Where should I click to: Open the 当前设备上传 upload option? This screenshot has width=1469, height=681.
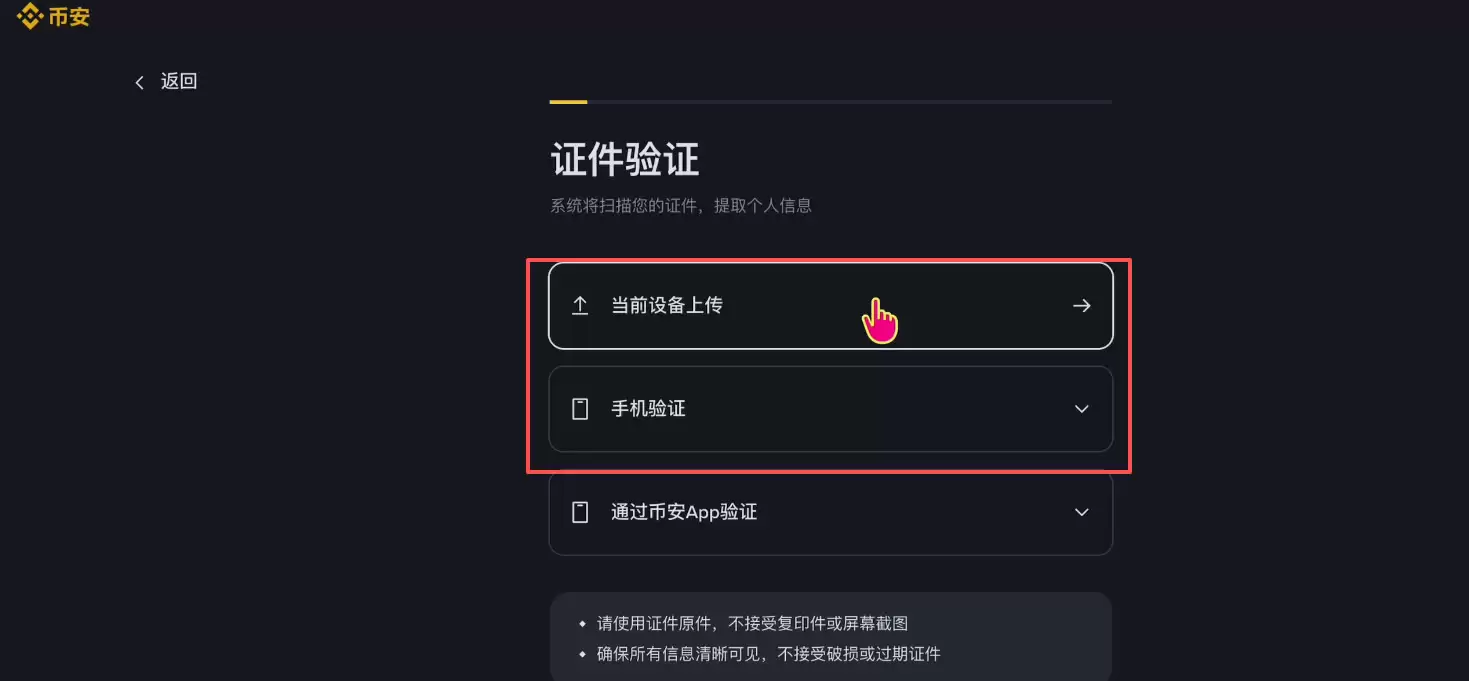pos(830,306)
